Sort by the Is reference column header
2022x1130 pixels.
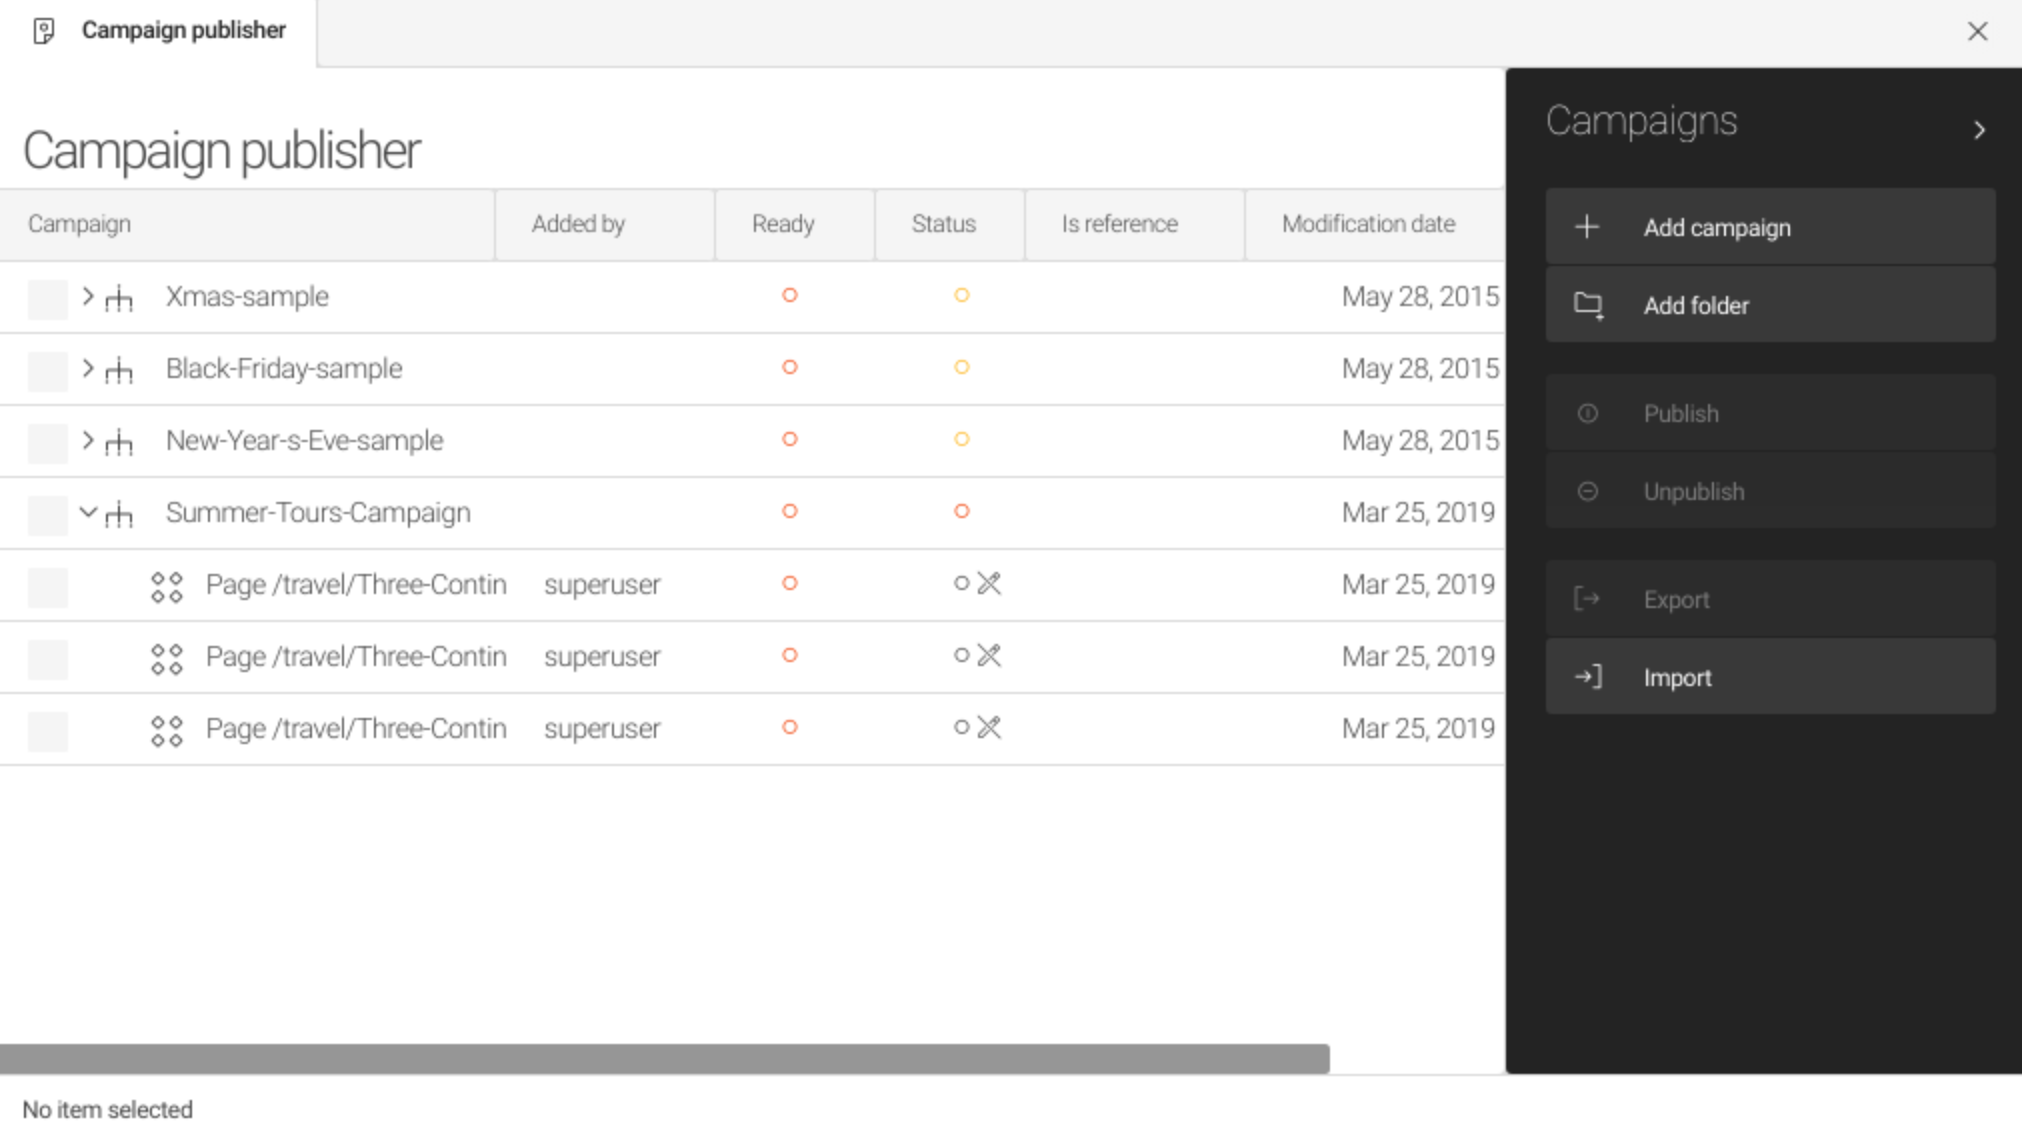click(1135, 224)
